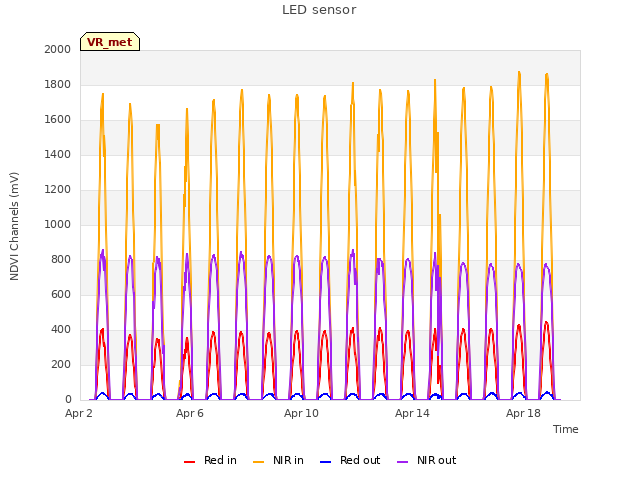The height and width of the screenshot is (480, 640).
Task: Click the Apr 10 x-axis tick label
Action: click(301, 413)
